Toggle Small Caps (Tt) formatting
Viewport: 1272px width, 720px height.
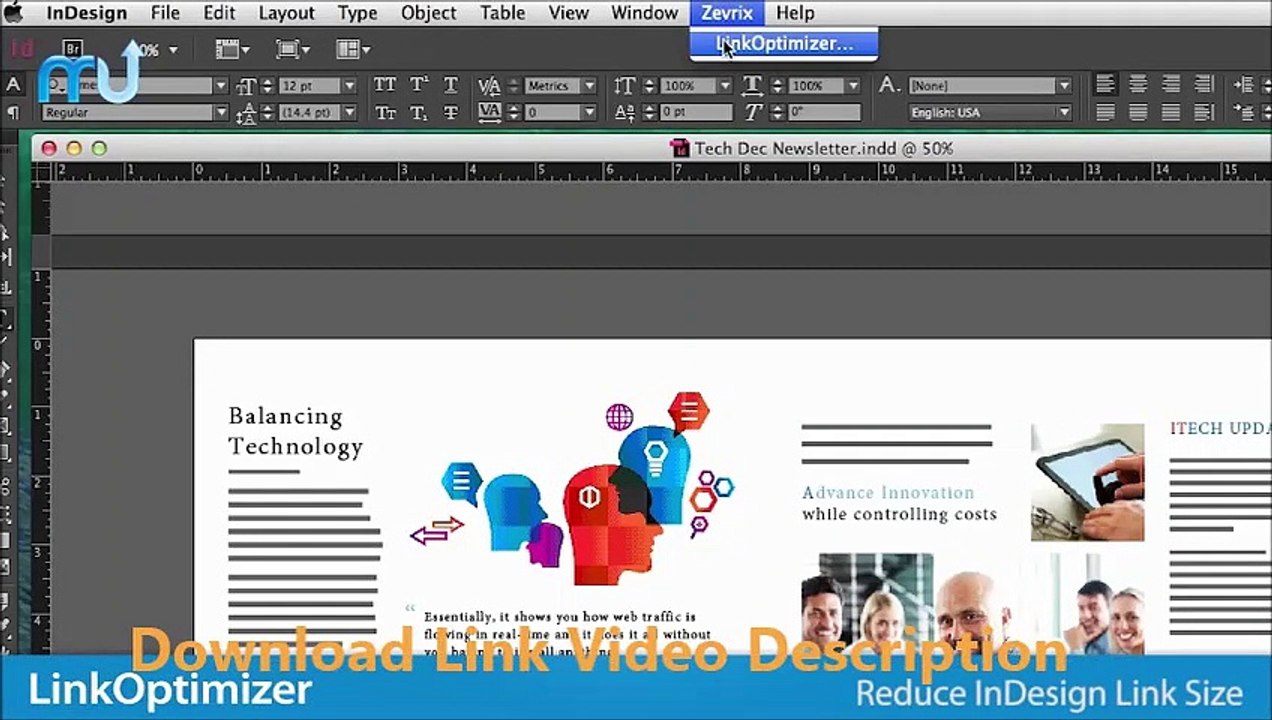coord(385,112)
